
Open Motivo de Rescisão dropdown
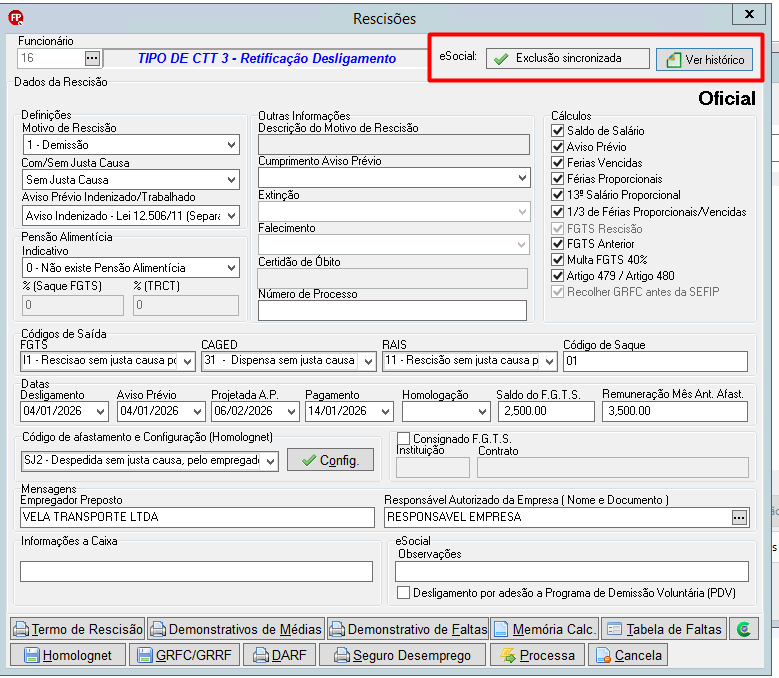click(x=232, y=145)
